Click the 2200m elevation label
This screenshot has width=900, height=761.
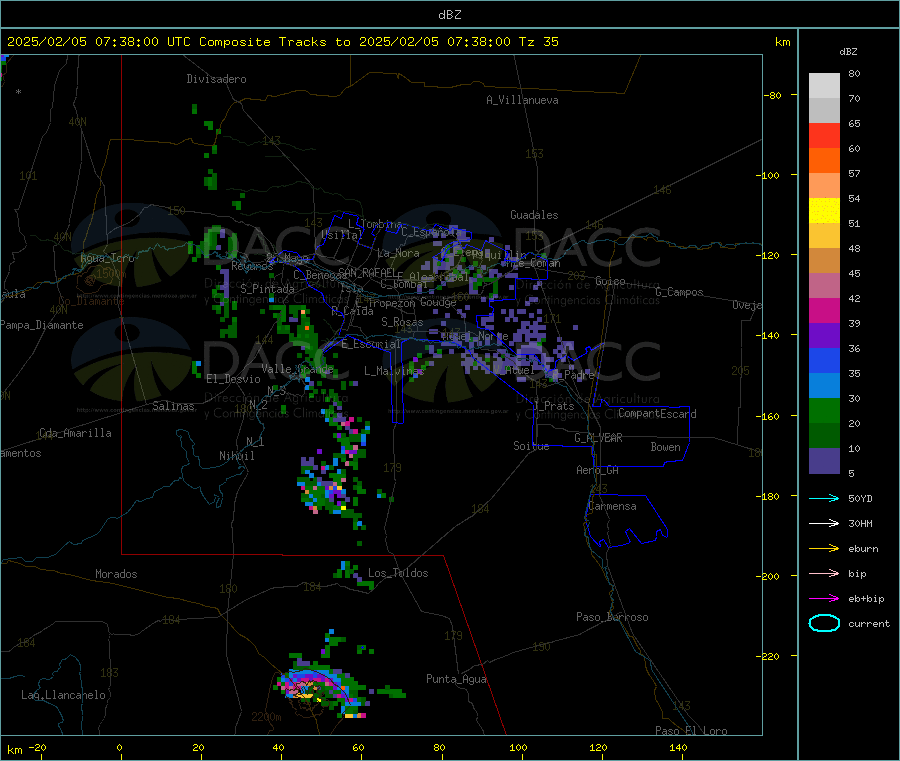pos(266,717)
